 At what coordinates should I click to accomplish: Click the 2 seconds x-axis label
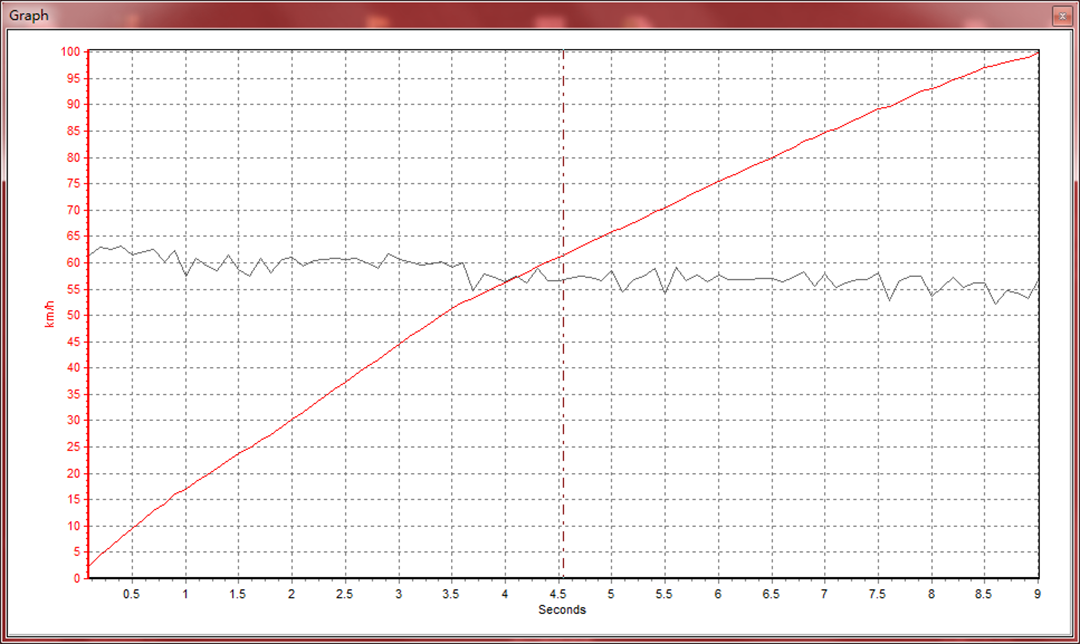click(291, 594)
